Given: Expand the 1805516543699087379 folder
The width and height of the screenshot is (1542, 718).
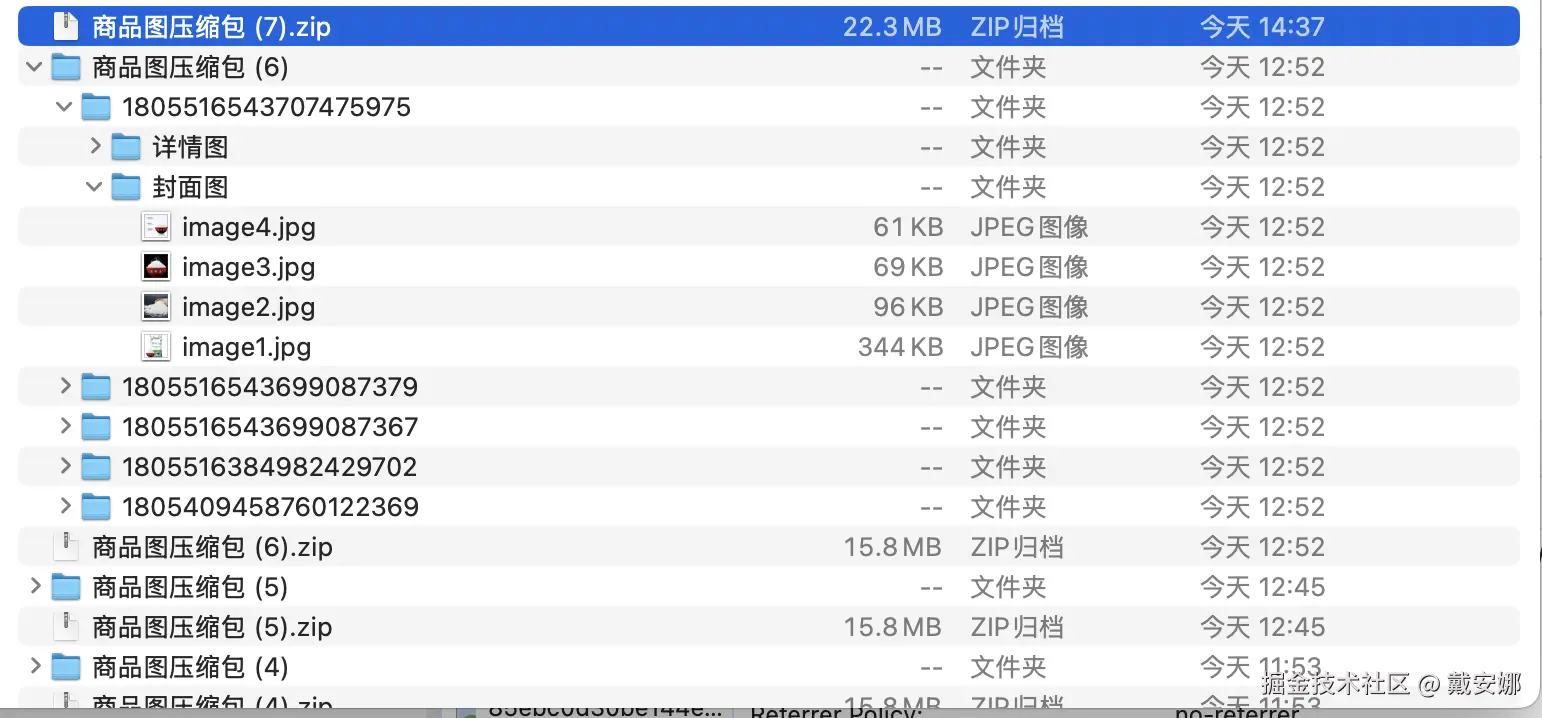Looking at the screenshot, I should click(x=66, y=386).
